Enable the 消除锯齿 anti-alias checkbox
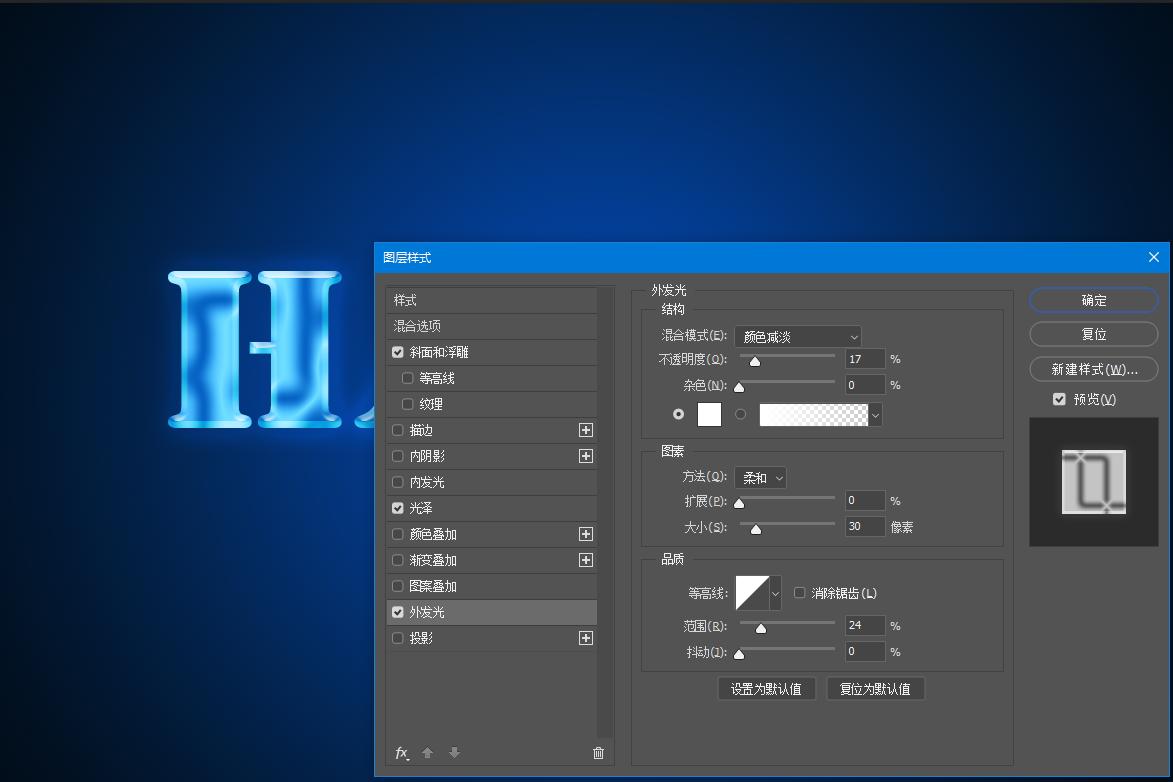This screenshot has height=782, width=1173. tap(799, 592)
